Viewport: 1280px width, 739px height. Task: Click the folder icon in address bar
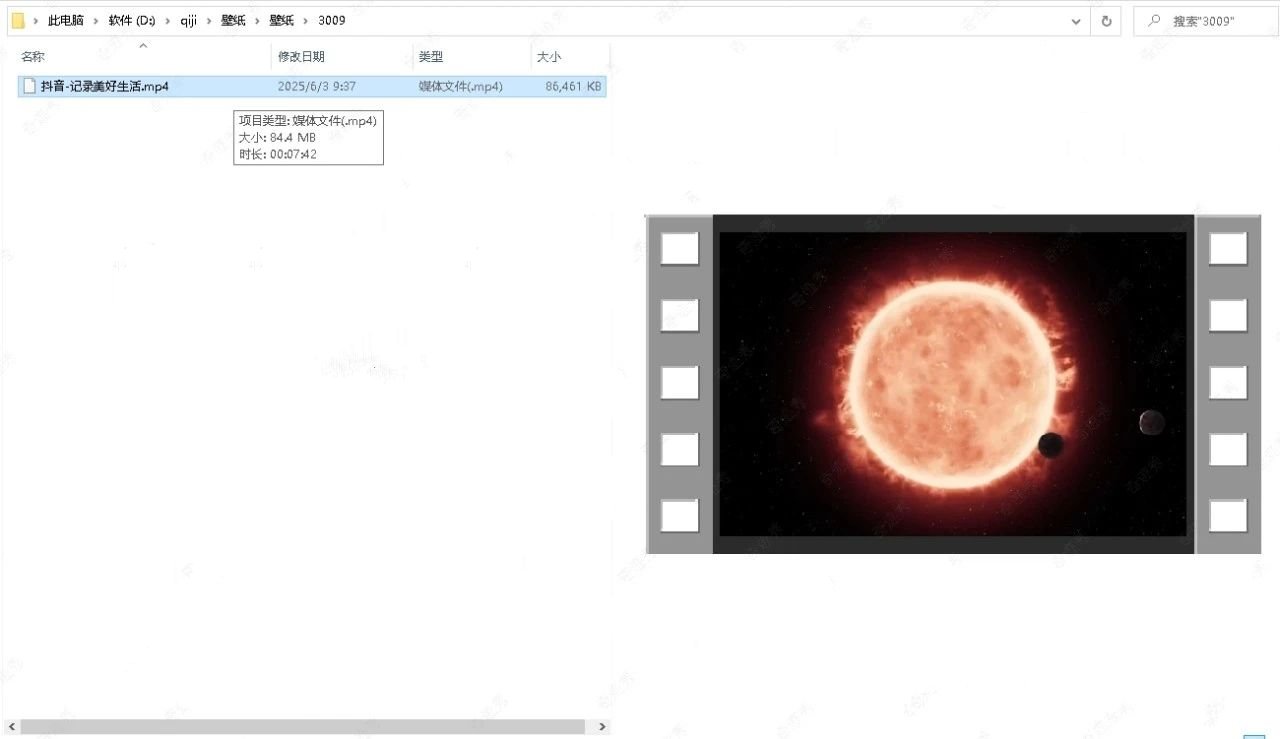[18, 20]
